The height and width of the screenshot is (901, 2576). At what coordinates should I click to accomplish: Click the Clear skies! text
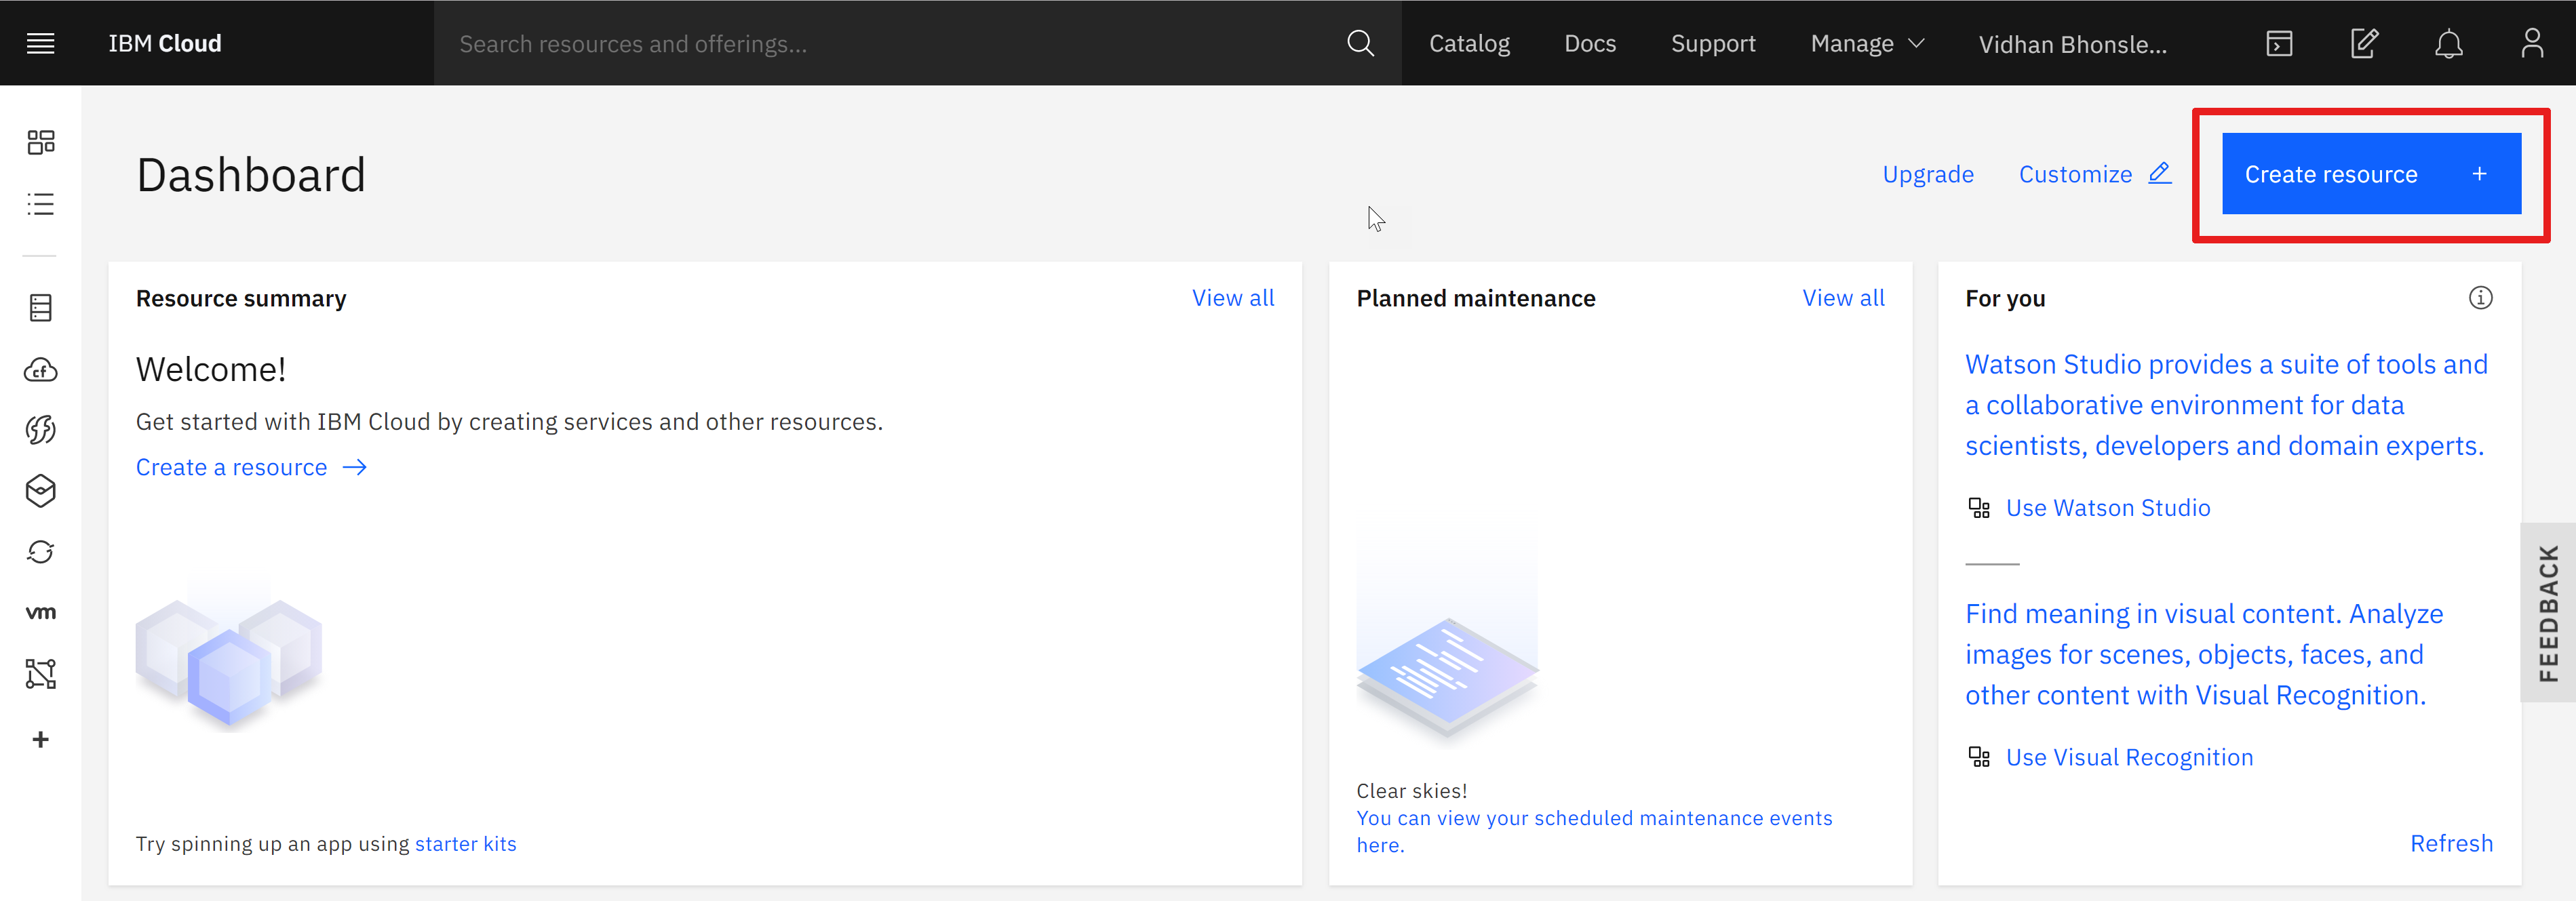(1412, 791)
